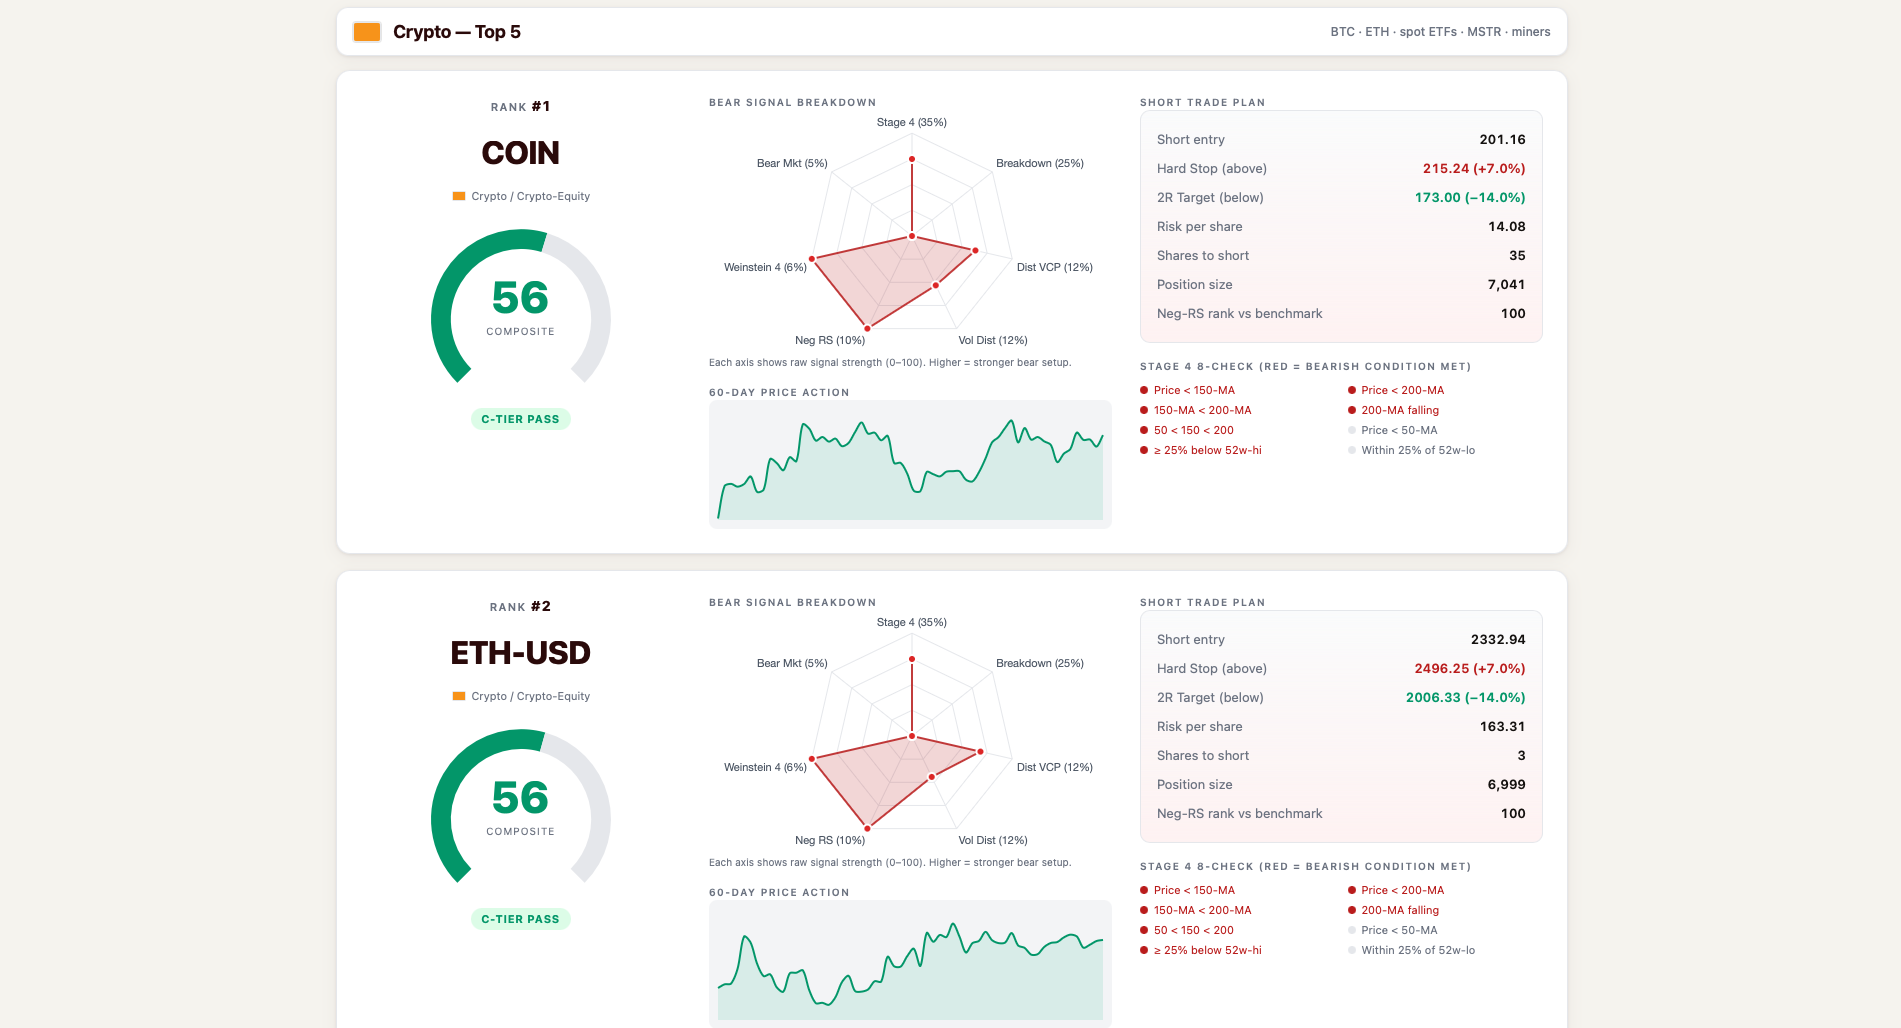1901x1028 pixels.
Task: Click Breakdown (25%) axis label on COIN radar
Action: click(1040, 164)
